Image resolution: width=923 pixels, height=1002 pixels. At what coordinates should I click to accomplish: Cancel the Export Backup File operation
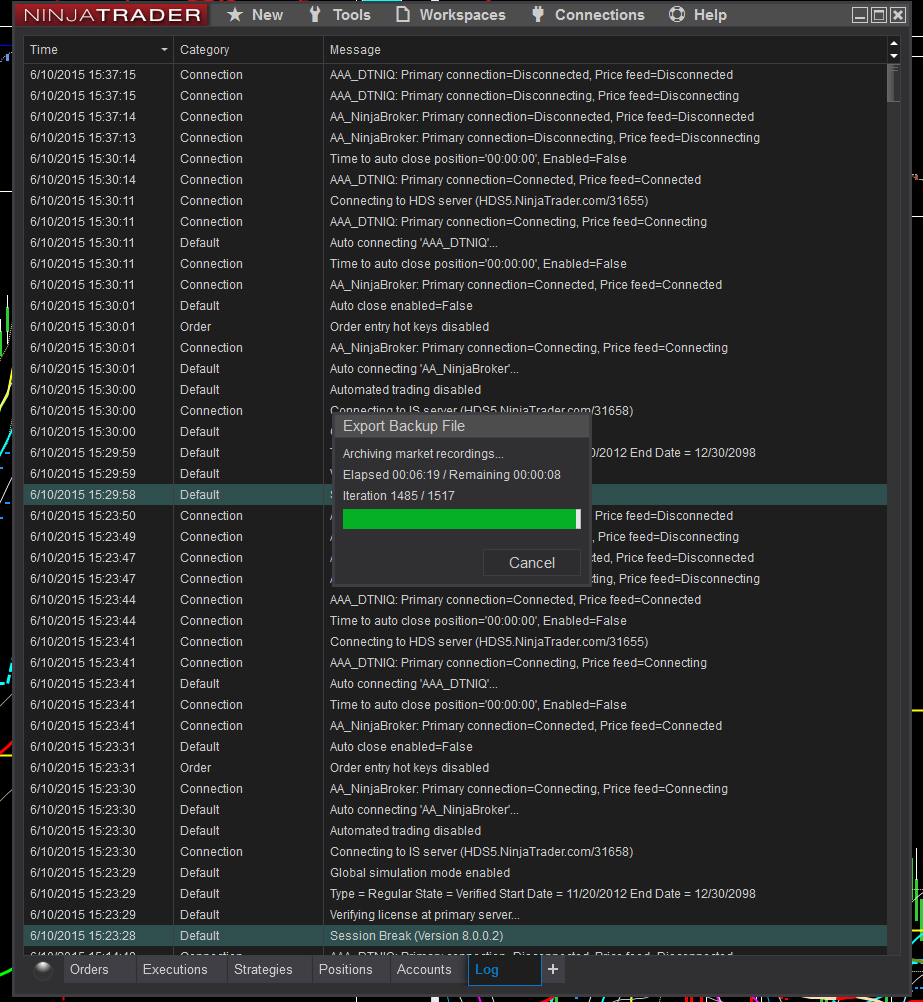[x=532, y=563]
